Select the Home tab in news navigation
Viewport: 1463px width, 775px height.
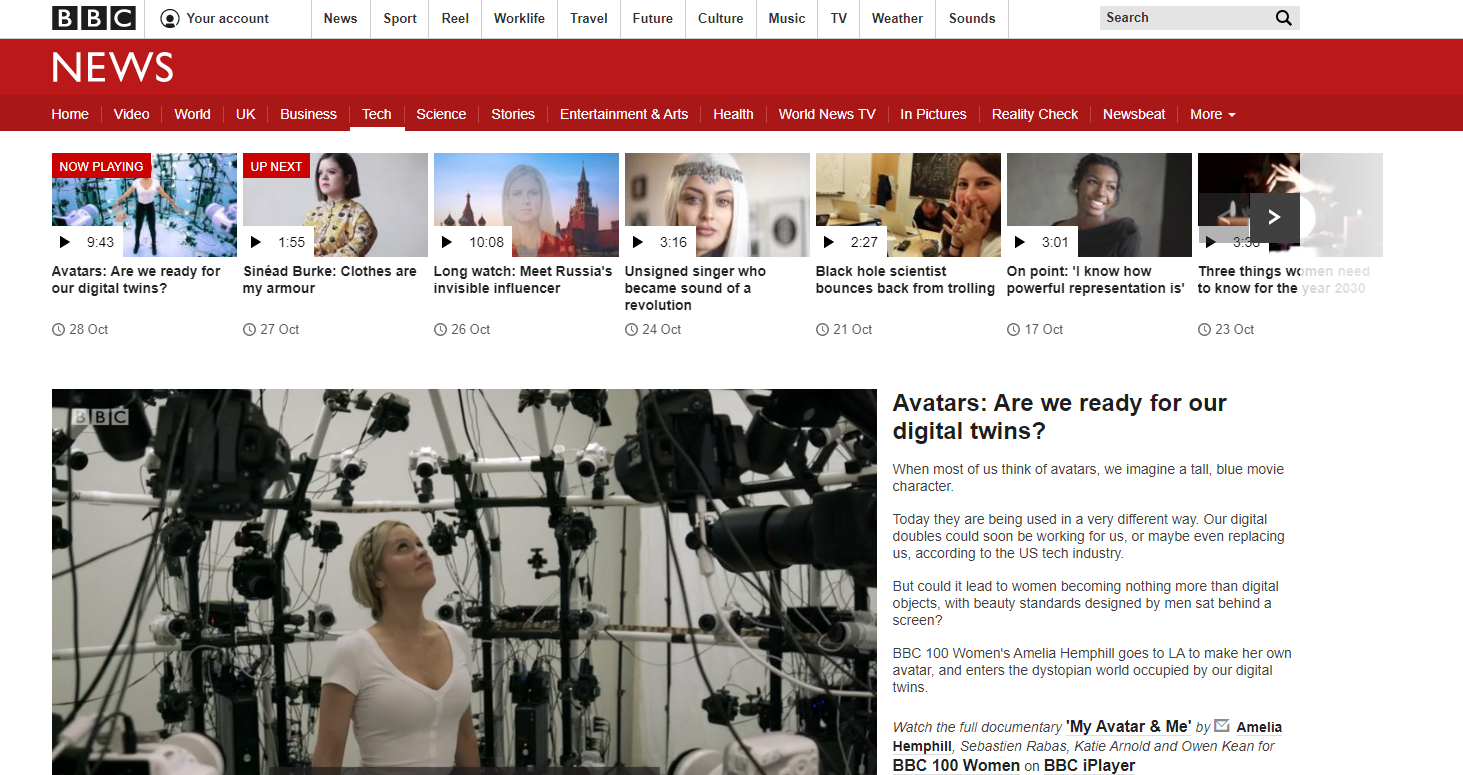coord(70,114)
